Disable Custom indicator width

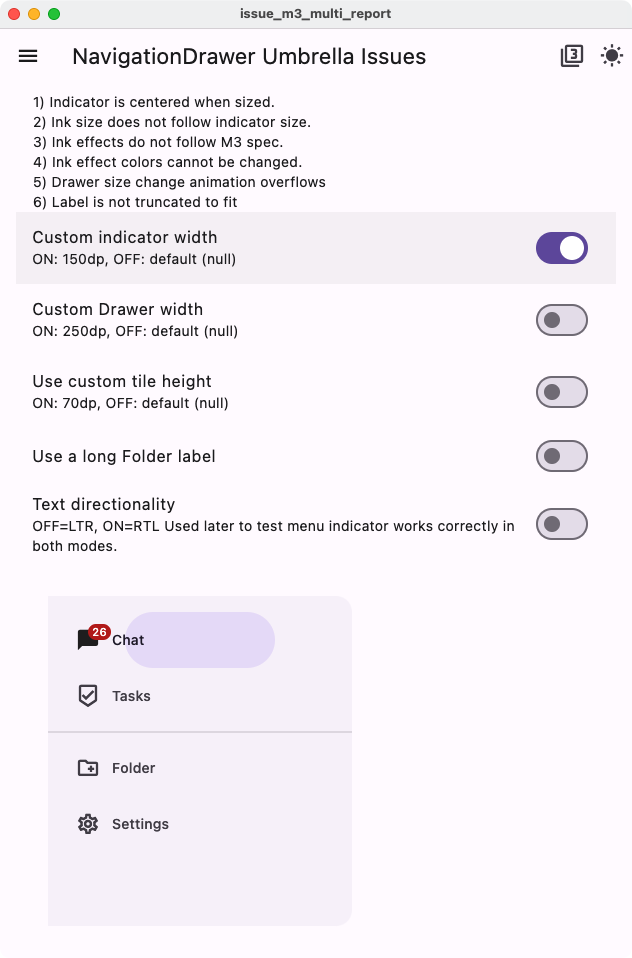pos(561,247)
